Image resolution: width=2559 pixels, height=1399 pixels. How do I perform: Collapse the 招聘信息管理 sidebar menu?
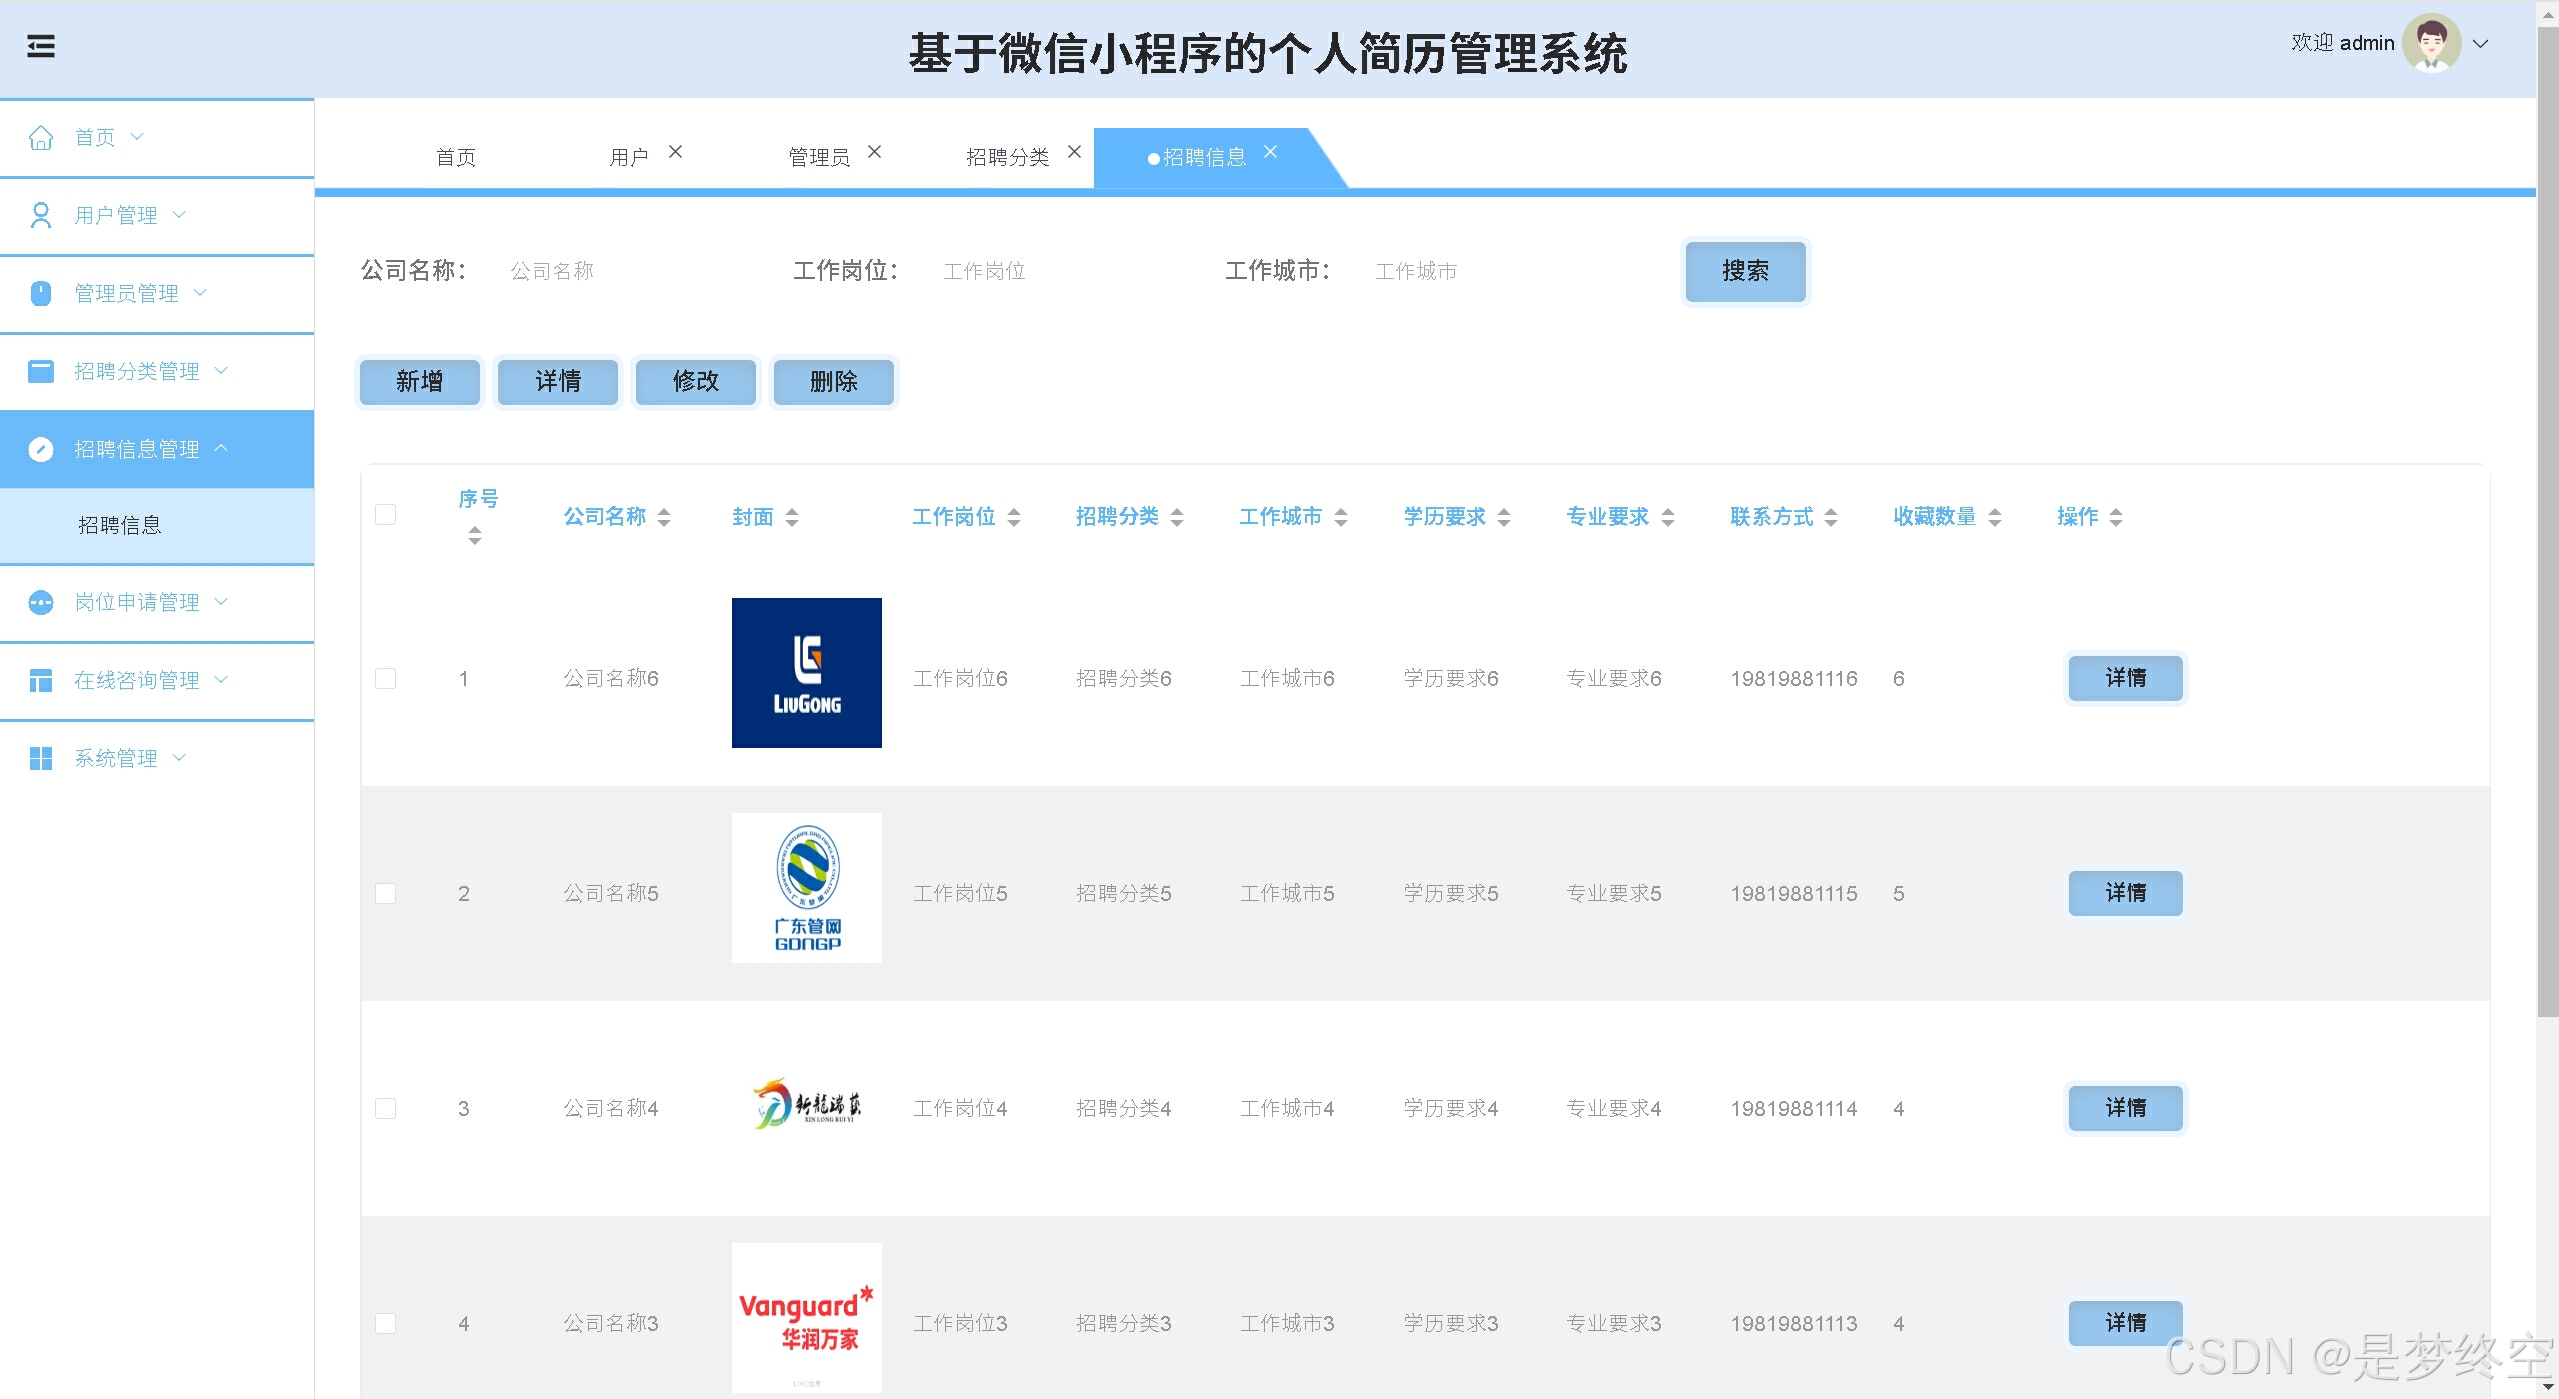coord(137,449)
